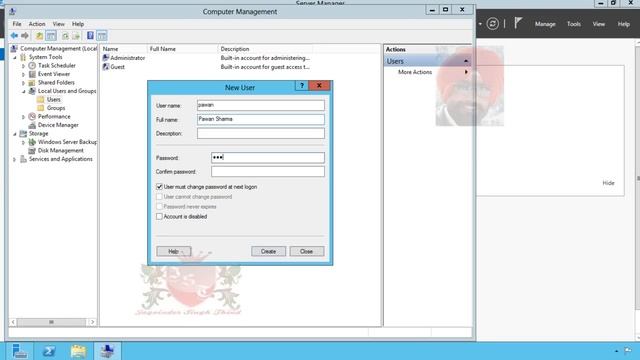Select Computer Management (Local) root node
This screenshot has height=360, width=640.
pos(58,49)
